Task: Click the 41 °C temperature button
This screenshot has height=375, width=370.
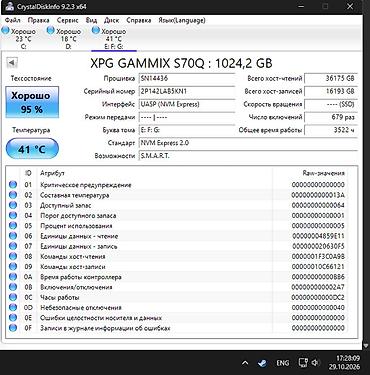Action: [x=32, y=149]
